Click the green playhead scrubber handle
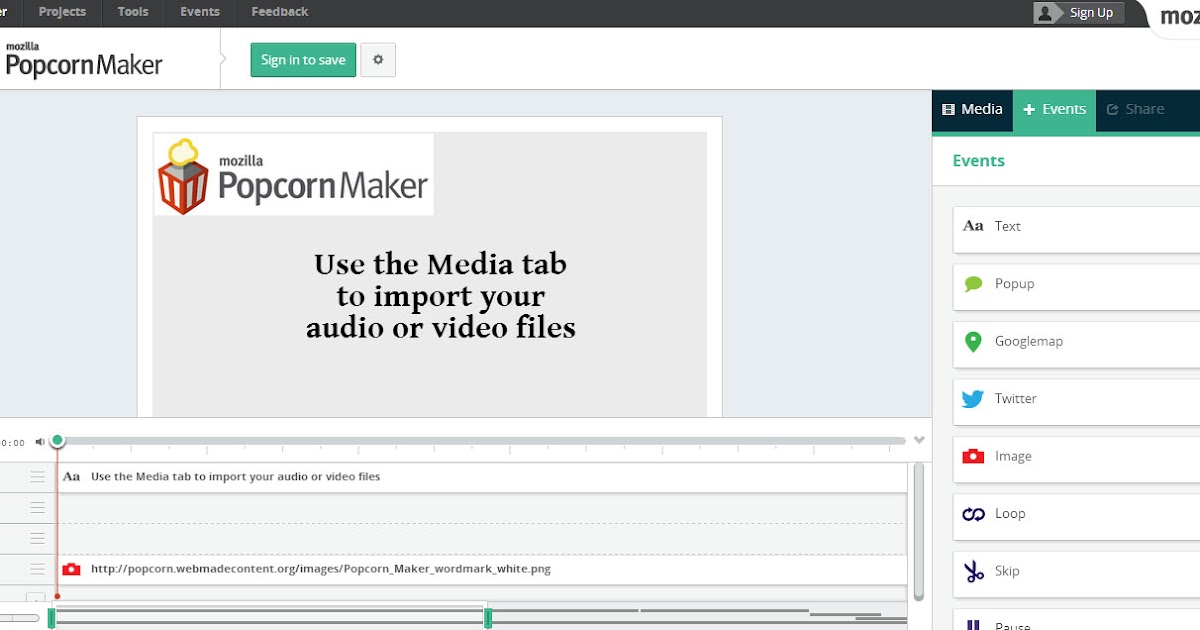Viewport: 1200px width, 630px height. tap(57, 439)
